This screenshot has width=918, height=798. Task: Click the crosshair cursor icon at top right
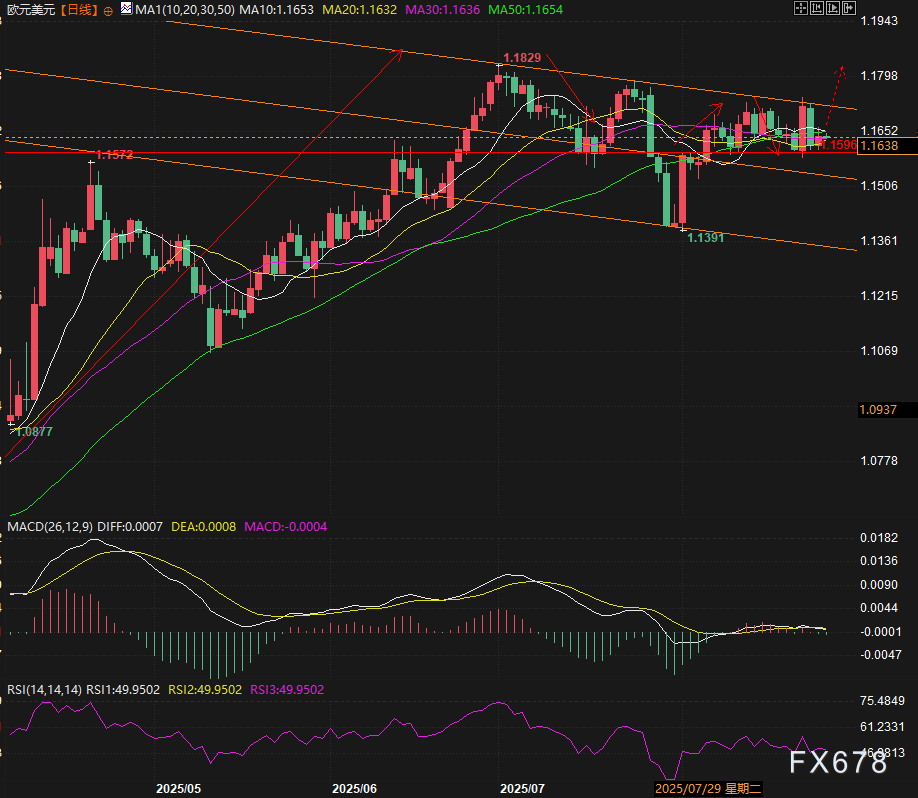click(x=801, y=9)
